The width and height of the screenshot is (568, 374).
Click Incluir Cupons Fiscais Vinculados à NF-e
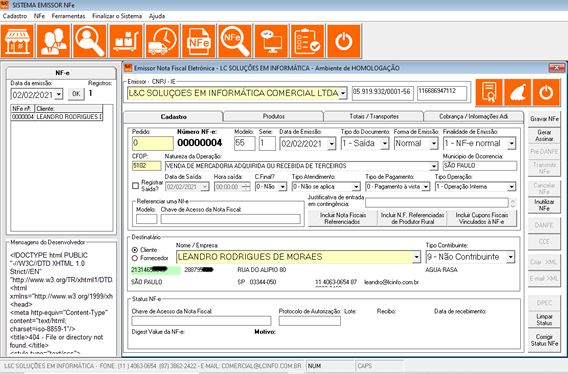[482, 218]
